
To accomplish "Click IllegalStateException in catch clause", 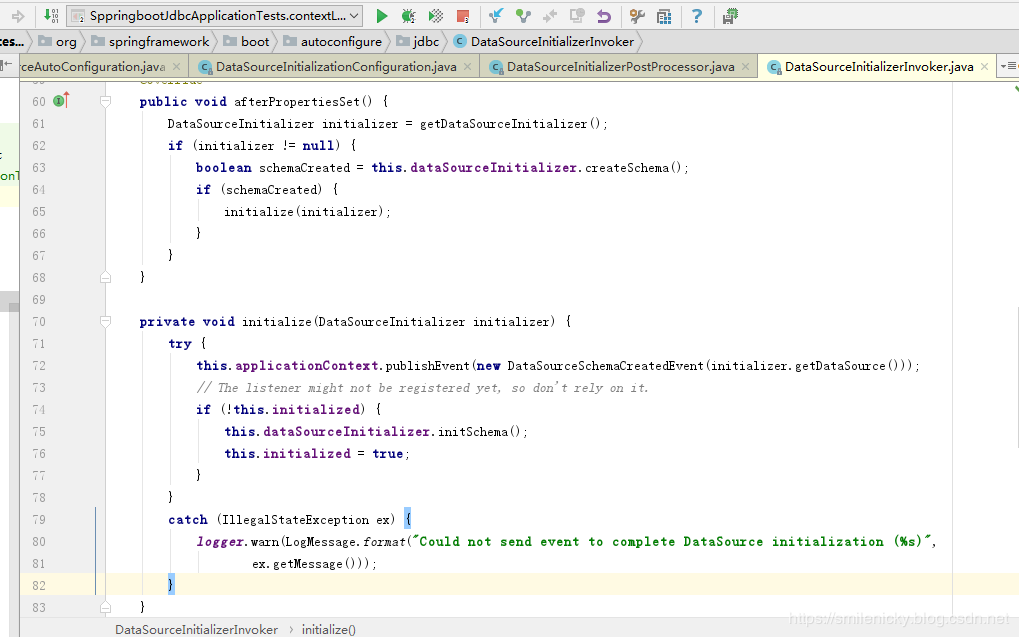I will (295, 520).
